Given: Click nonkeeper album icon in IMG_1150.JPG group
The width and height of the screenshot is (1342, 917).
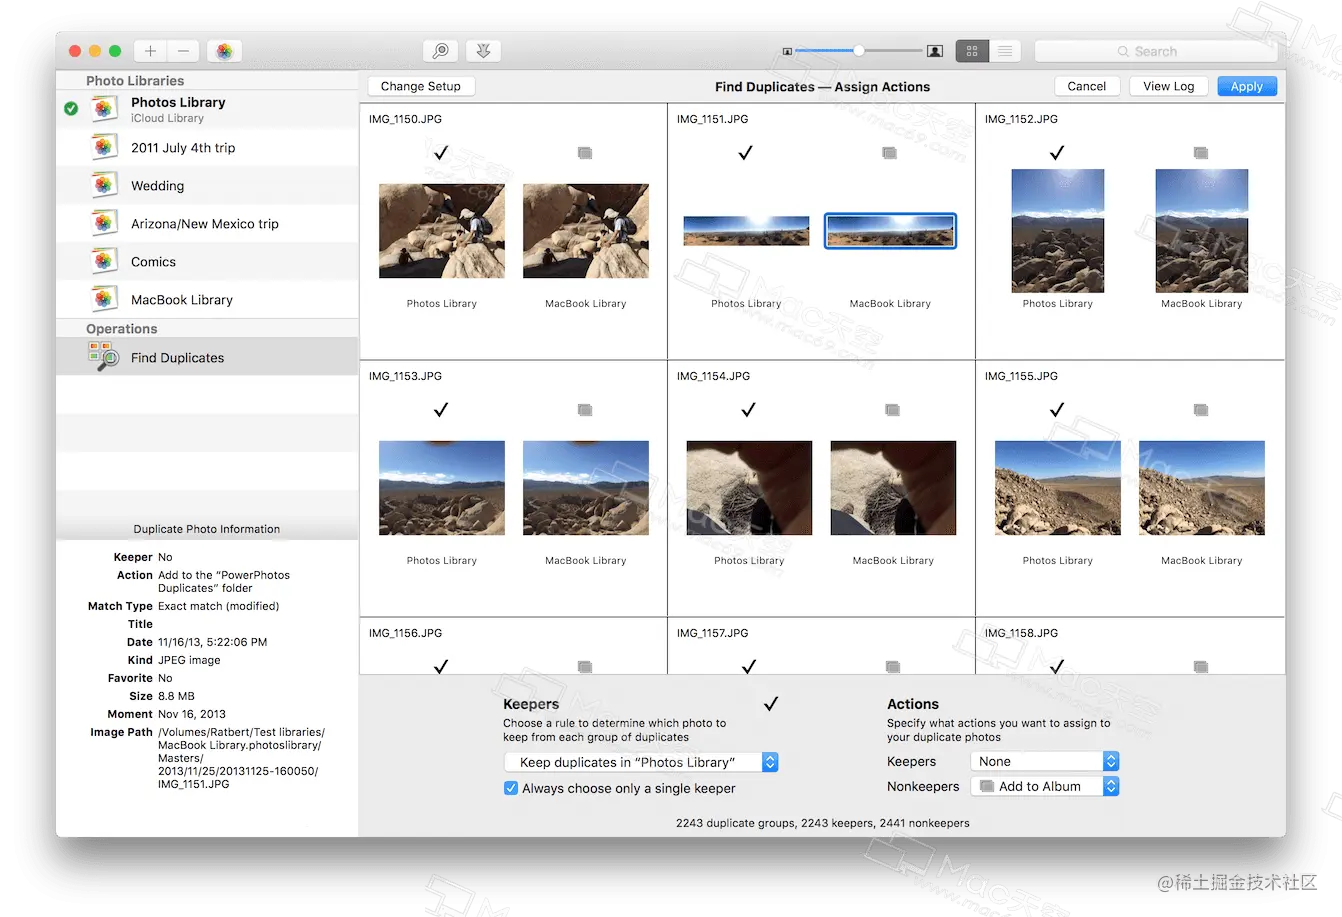Looking at the screenshot, I should click(x=585, y=153).
